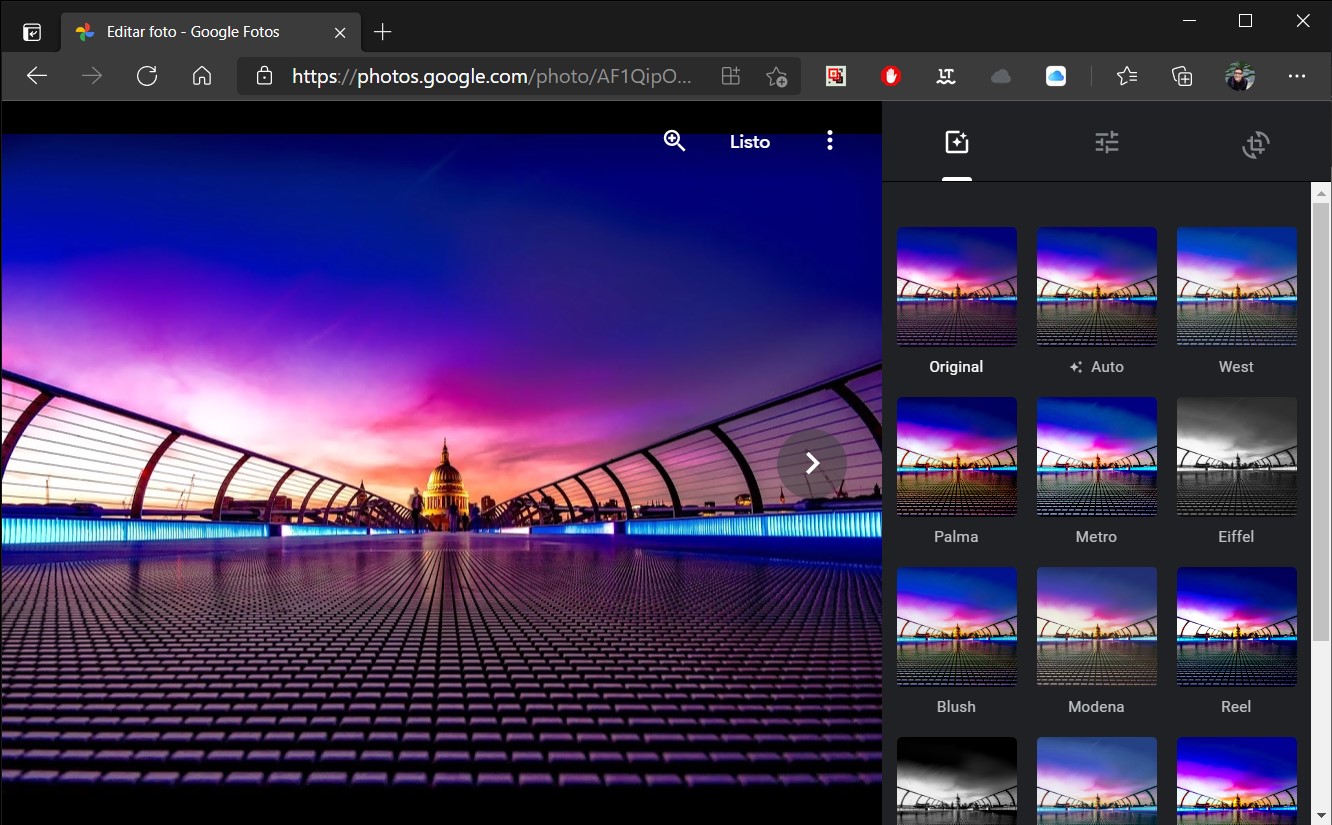Click the address bar URL
This screenshot has width=1332, height=825.
(491, 76)
